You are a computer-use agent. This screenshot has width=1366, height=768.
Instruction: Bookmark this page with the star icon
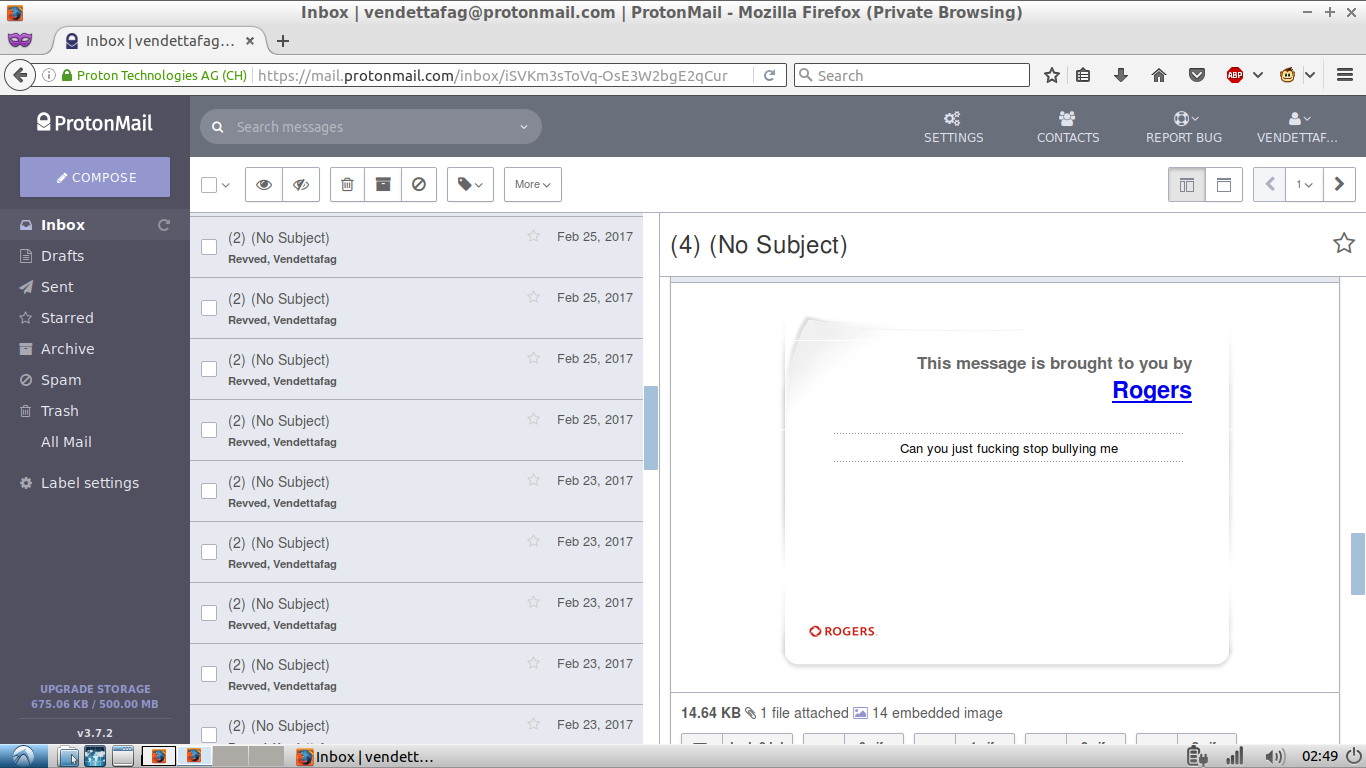(1052, 75)
